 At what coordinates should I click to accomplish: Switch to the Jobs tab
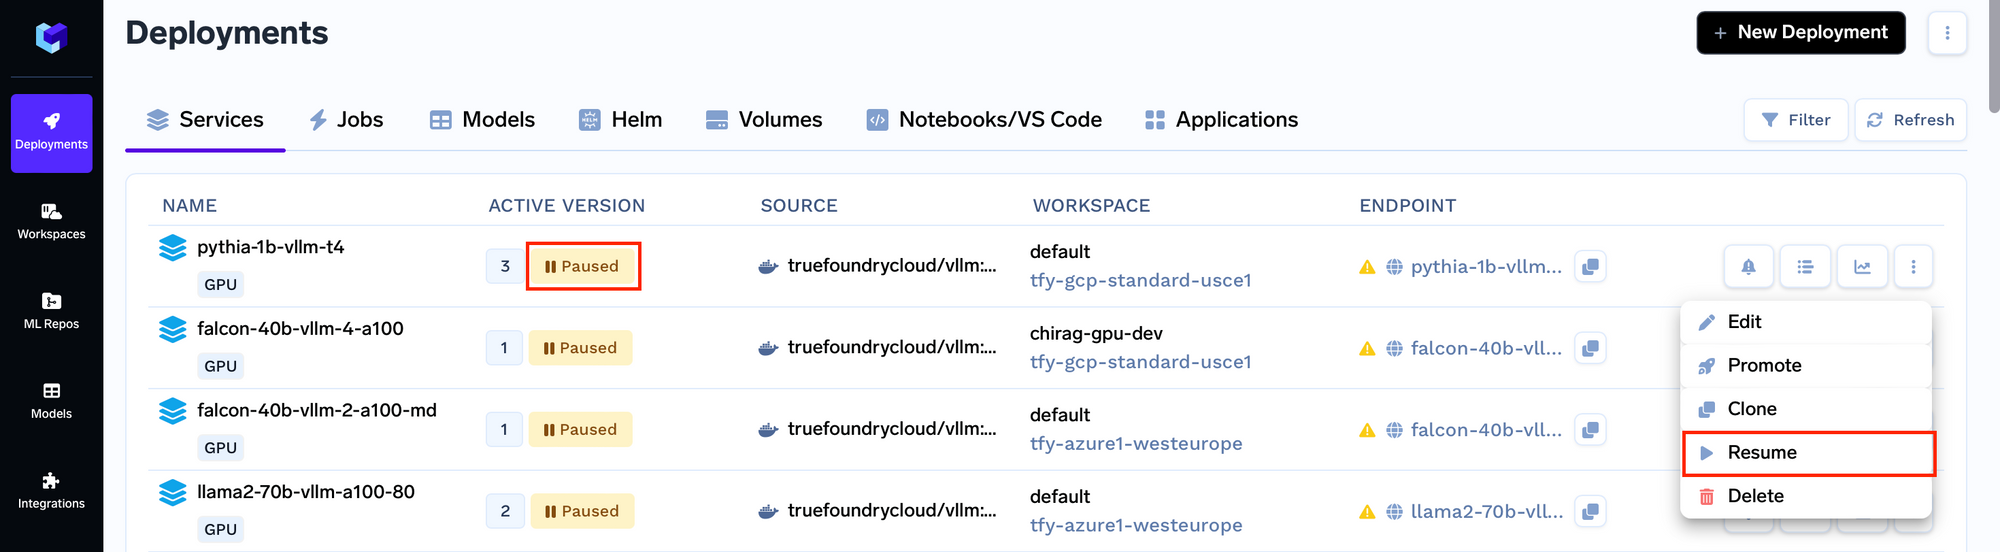(x=346, y=120)
